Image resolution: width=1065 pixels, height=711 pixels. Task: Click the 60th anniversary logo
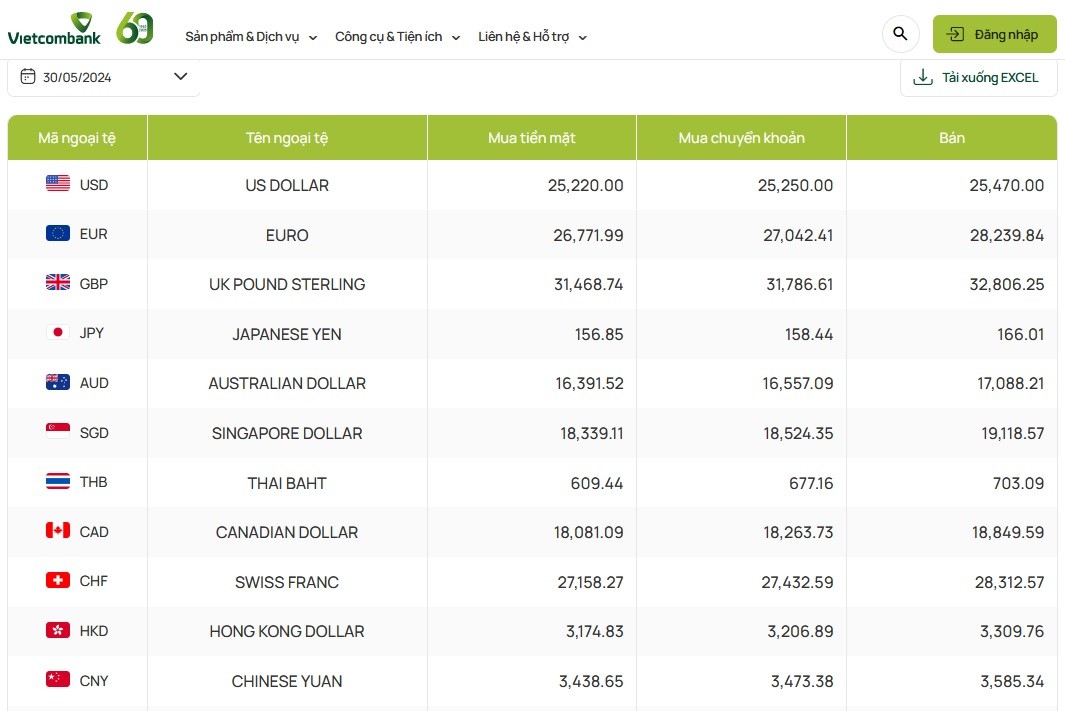point(135,29)
